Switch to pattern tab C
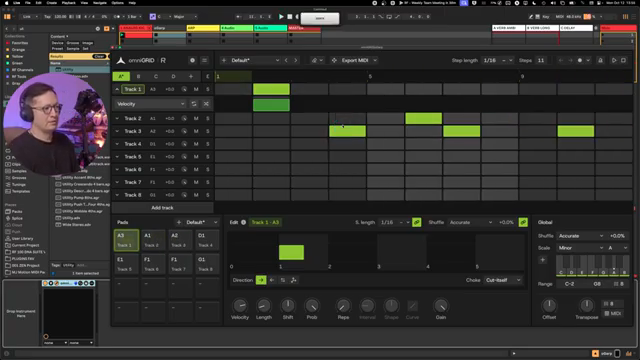Screen dimensions: 640x360 (x=156, y=76)
